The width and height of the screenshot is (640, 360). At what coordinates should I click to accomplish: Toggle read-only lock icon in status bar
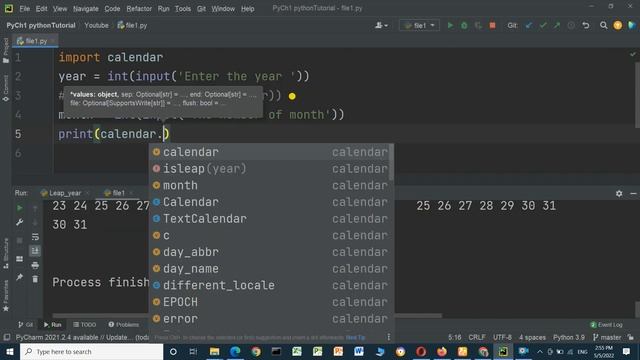pyautogui.click(x=631, y=337)
